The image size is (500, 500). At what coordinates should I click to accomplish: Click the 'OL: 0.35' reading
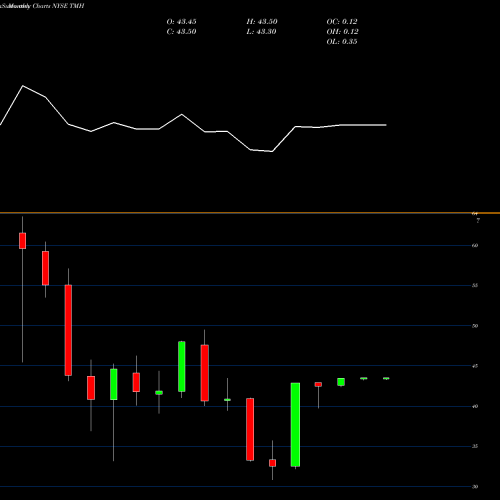(342, 42)
